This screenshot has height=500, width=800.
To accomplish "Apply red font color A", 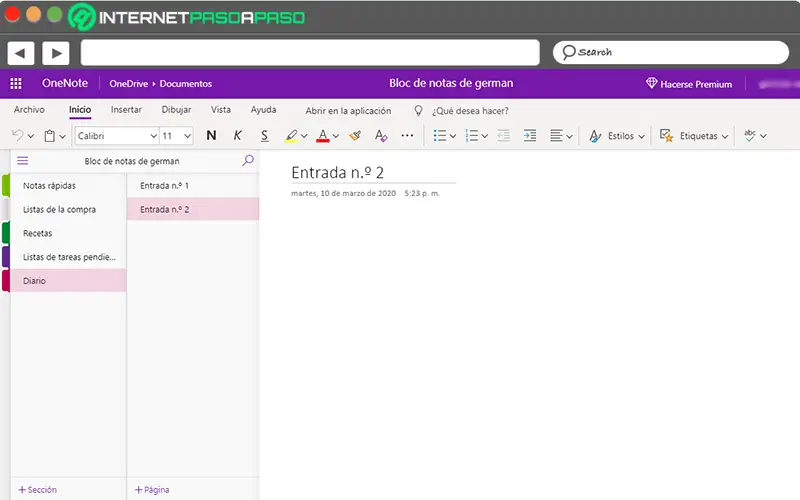I will point(322,136).
